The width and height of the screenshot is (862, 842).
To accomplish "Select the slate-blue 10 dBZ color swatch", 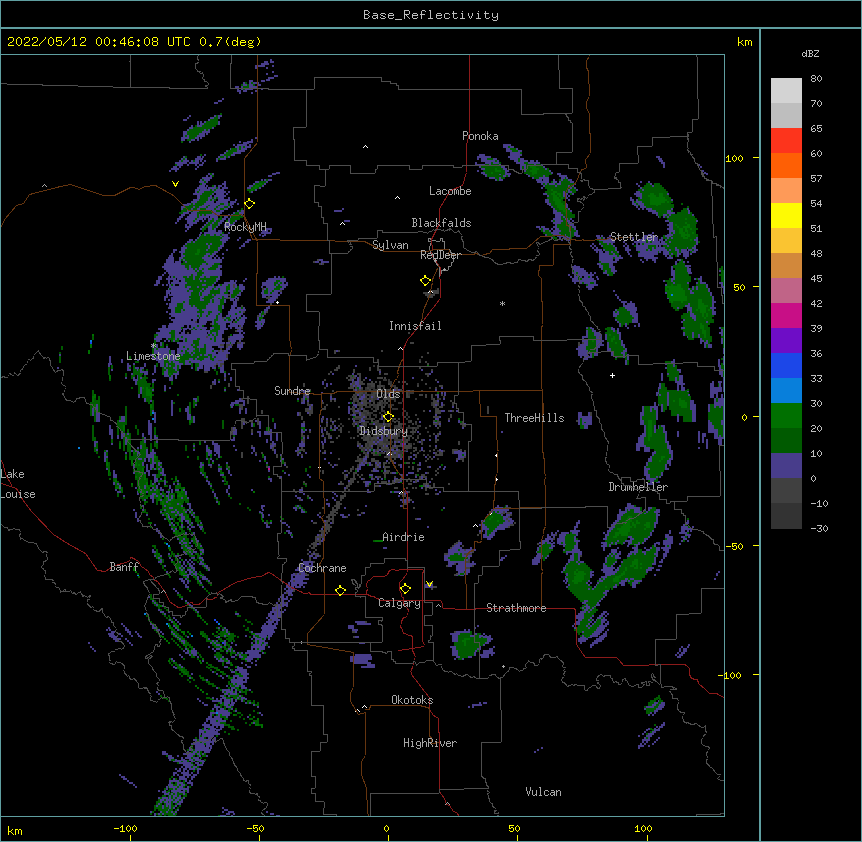I will point(786,466).
